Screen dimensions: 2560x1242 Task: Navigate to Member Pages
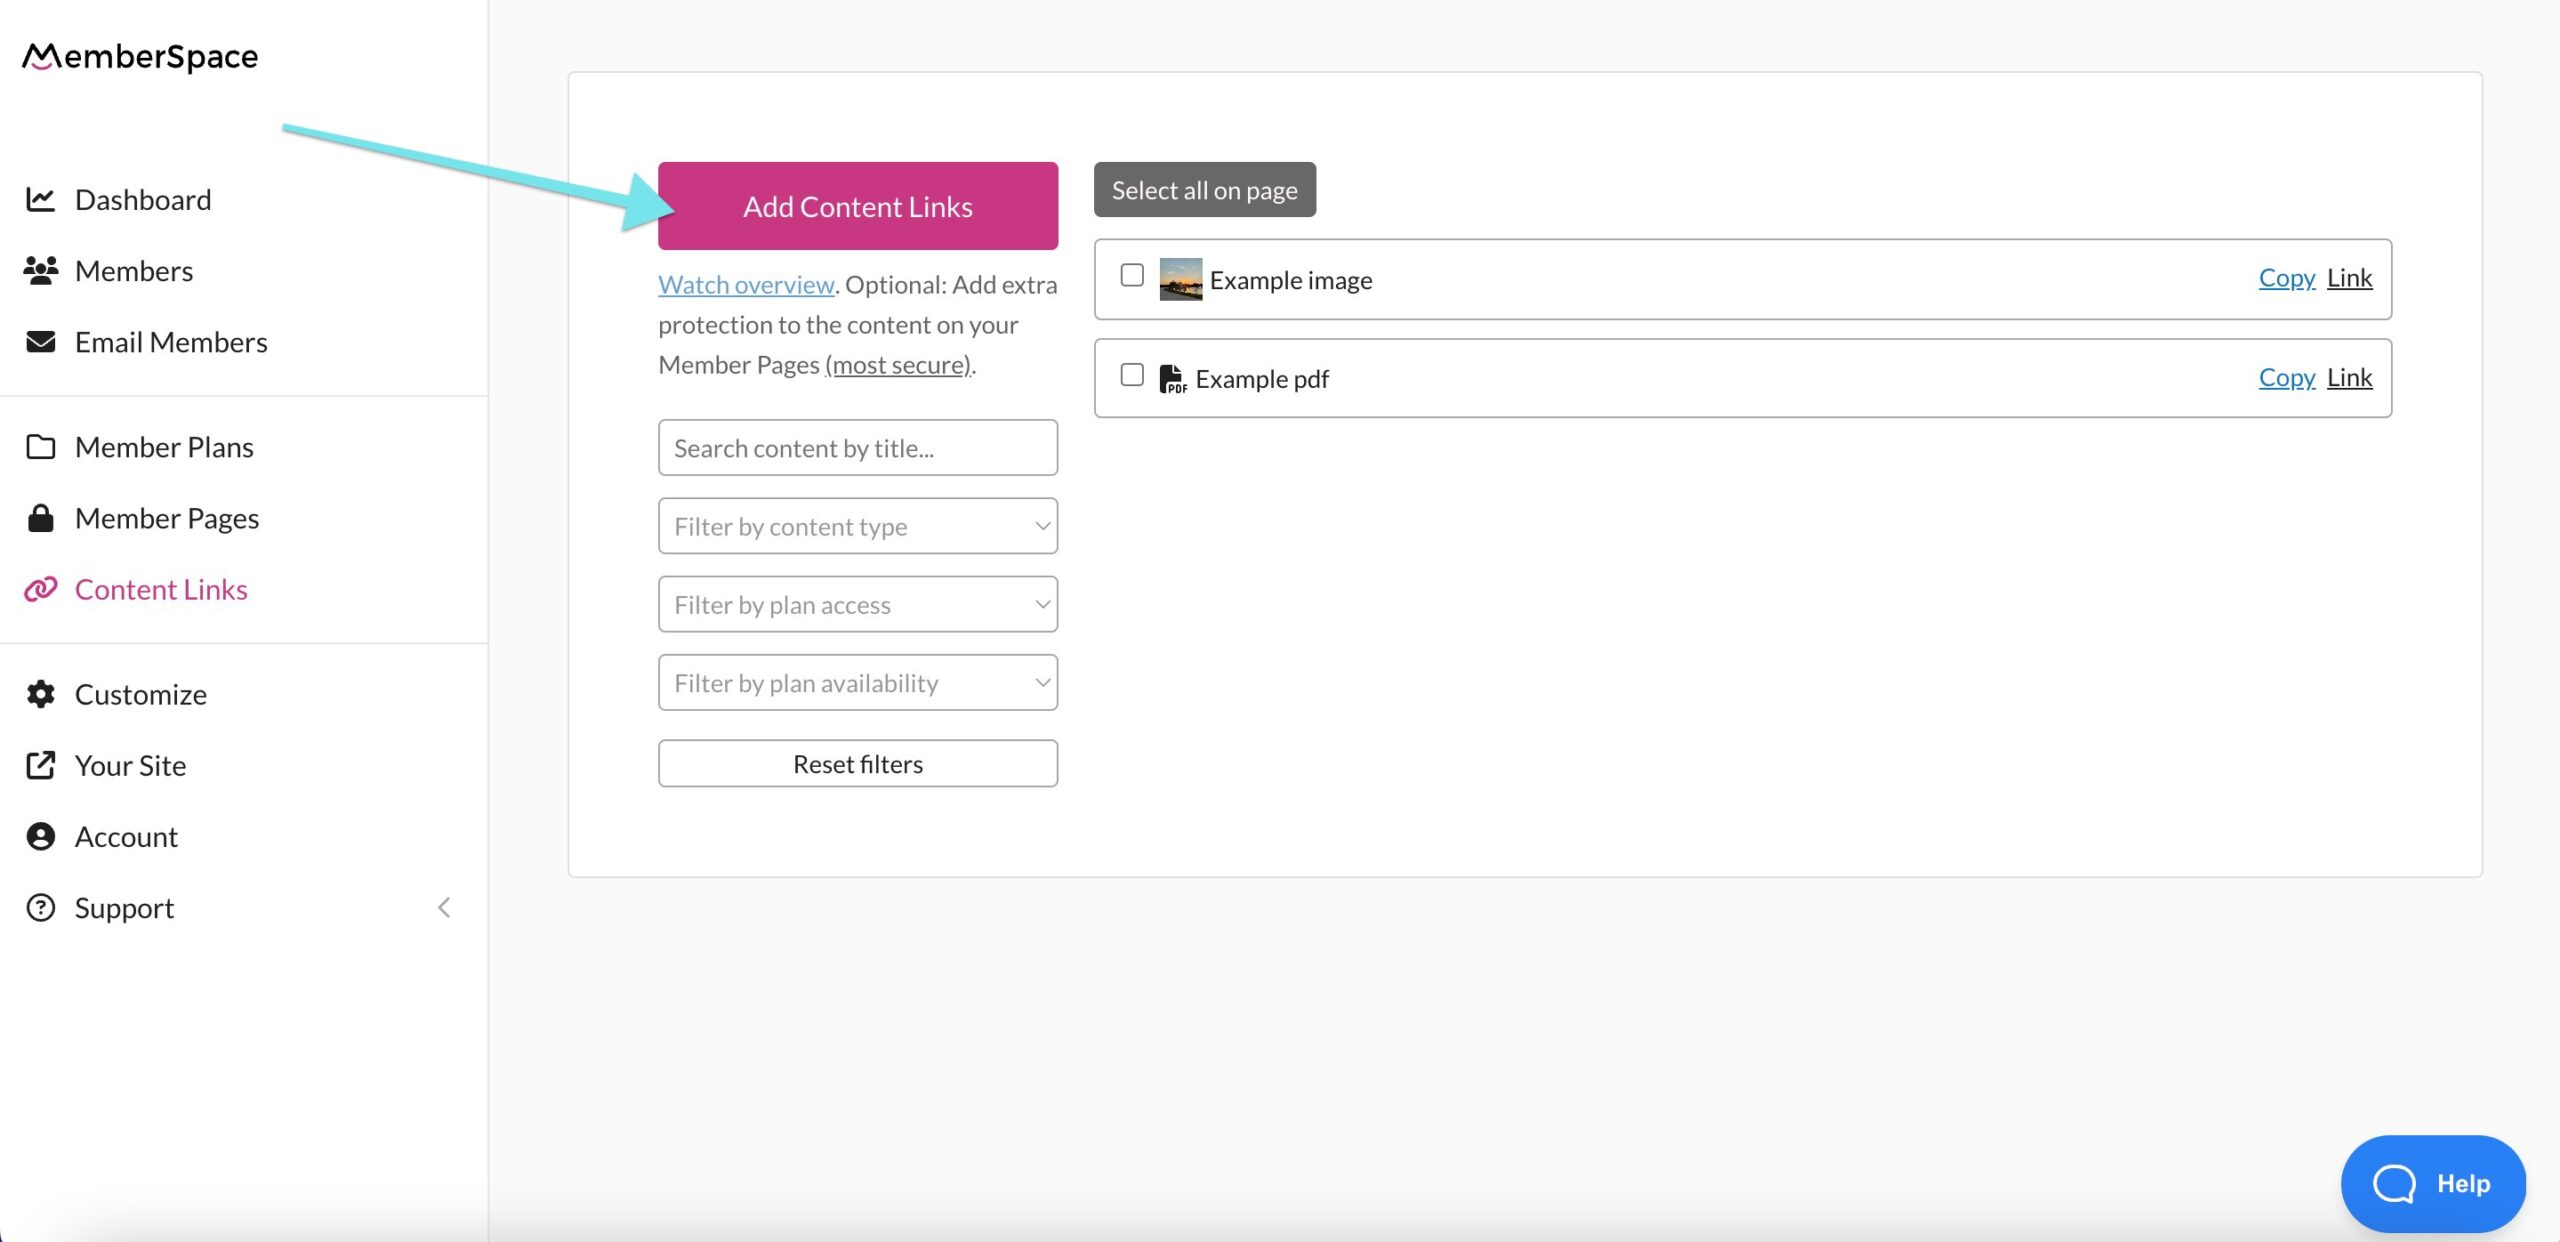click(x=167, y=518)
